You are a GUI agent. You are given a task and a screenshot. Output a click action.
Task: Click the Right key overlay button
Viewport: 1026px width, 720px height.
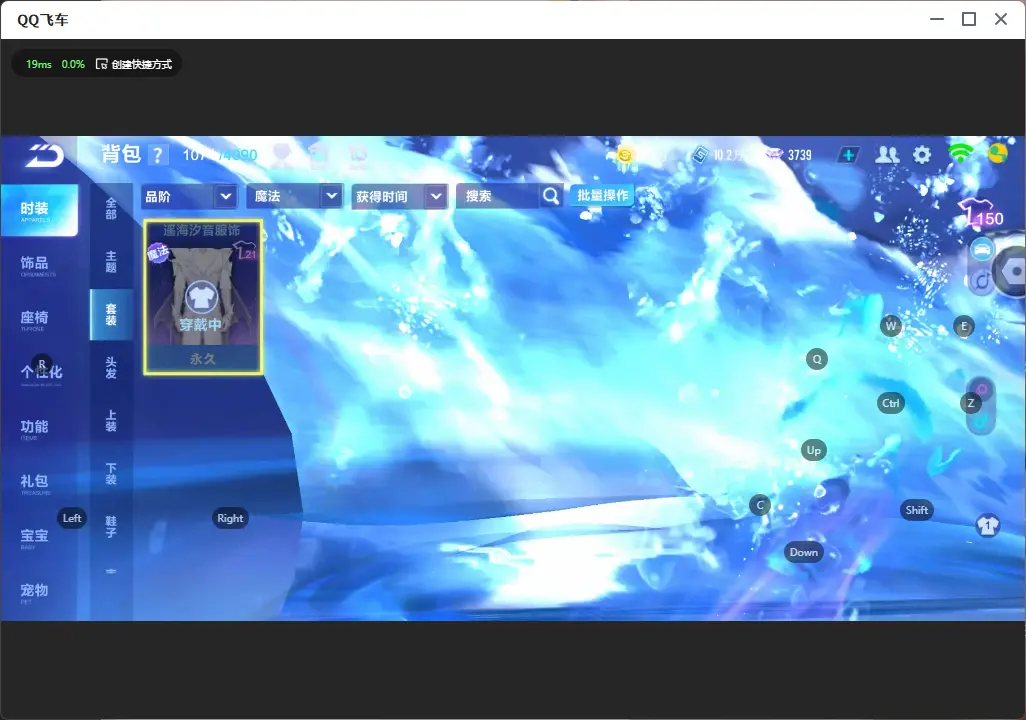click(x=230, y=518)
